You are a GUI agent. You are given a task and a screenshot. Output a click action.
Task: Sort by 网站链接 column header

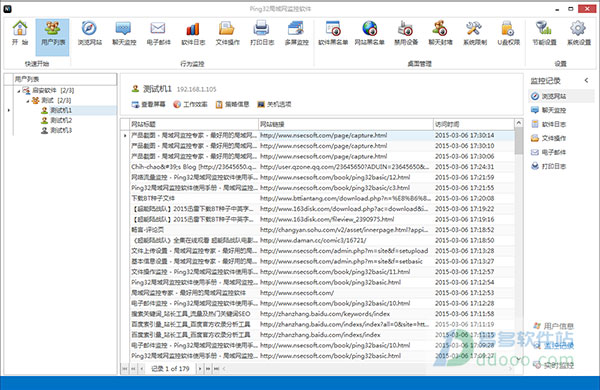pos(346,124)
